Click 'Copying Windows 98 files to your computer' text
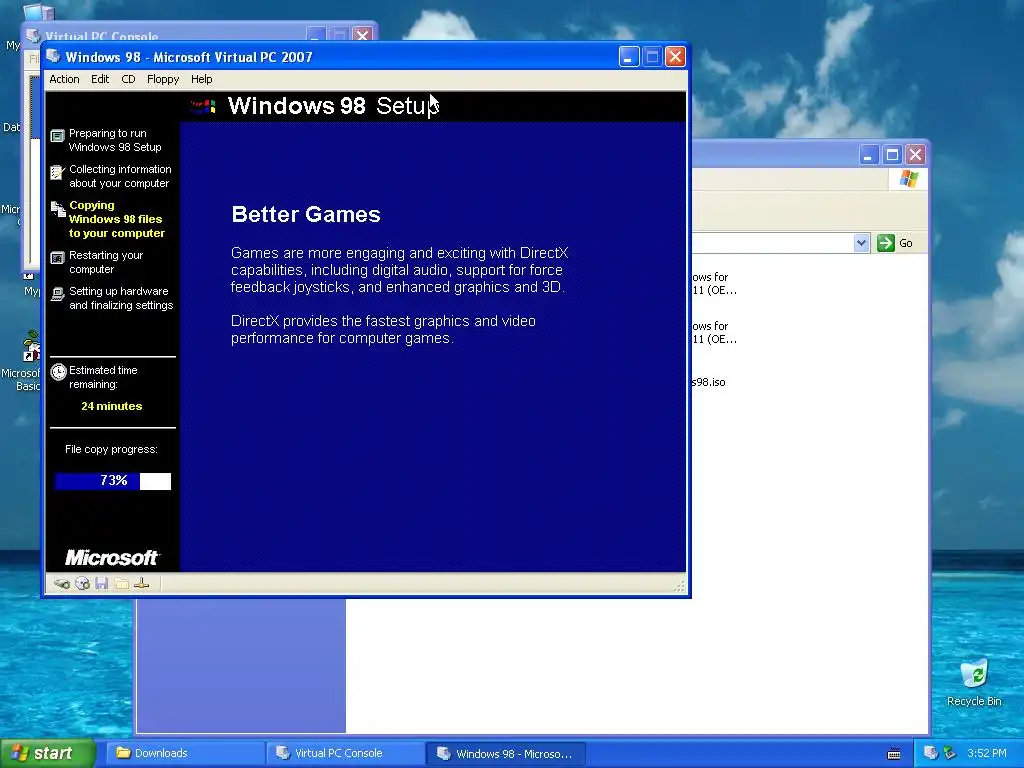Image resolution: width=1024 pixels, height=768 pixels. pos(116,219)
